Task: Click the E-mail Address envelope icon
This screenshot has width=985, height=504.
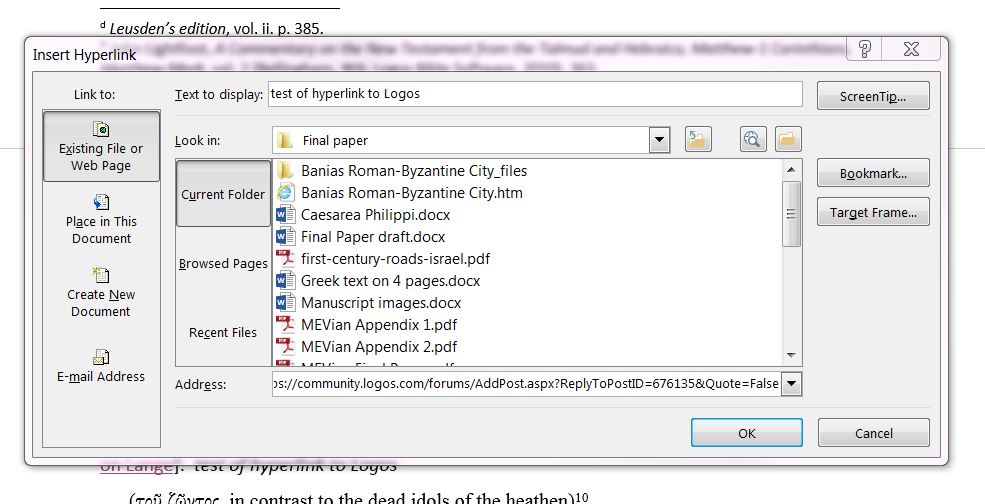Action: 101,357
